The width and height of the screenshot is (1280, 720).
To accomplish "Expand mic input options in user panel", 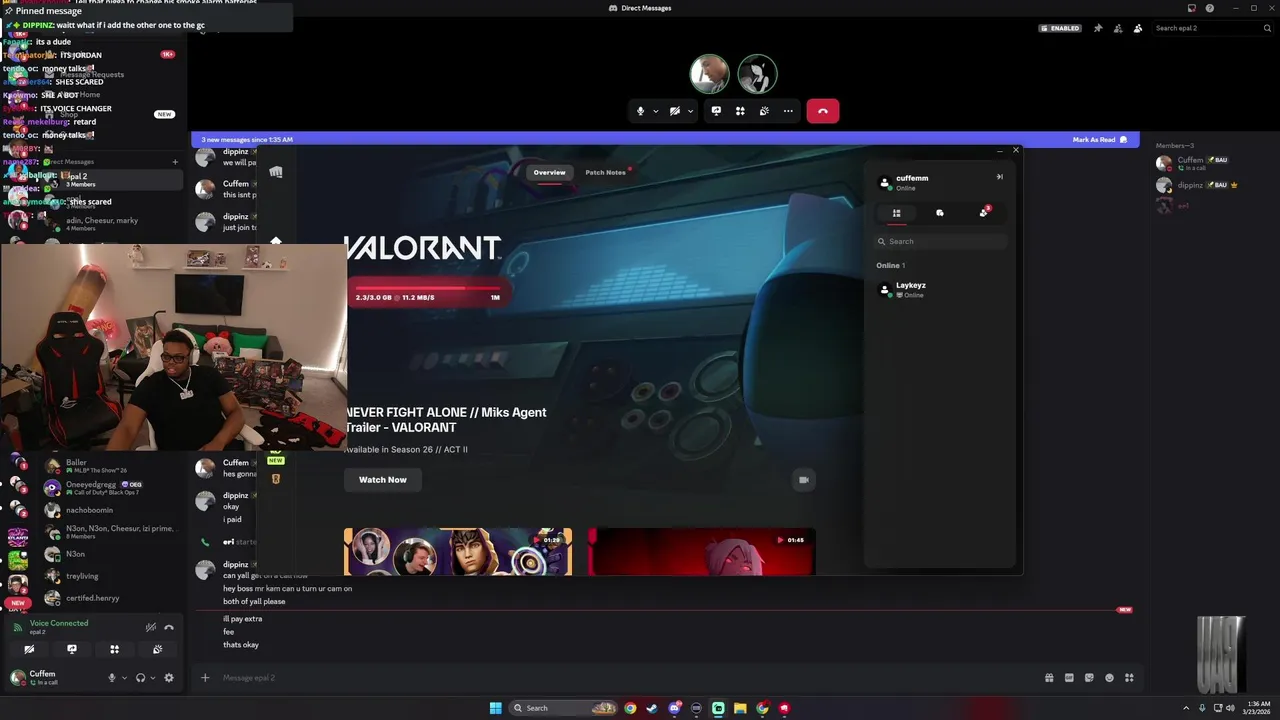I will [x=124, y=678].
